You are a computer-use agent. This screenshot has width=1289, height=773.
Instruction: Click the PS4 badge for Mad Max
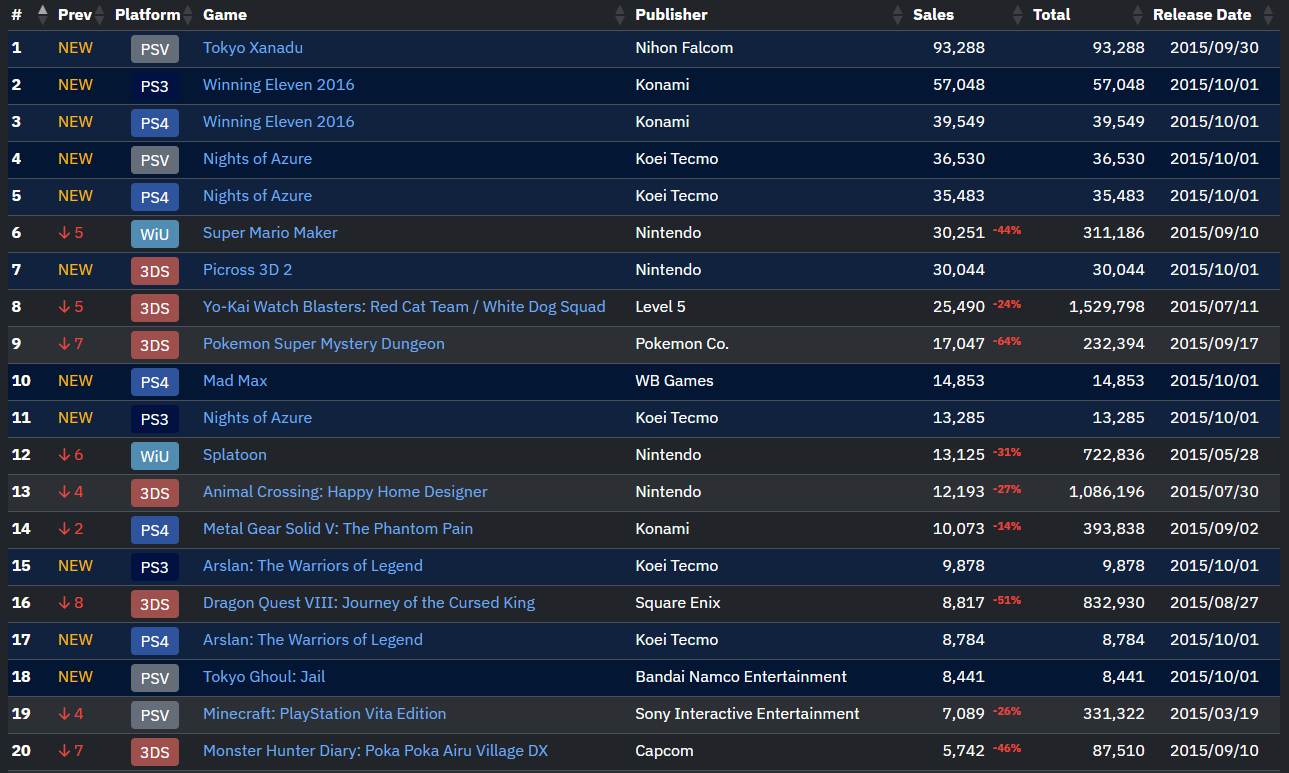coord(155,382)
